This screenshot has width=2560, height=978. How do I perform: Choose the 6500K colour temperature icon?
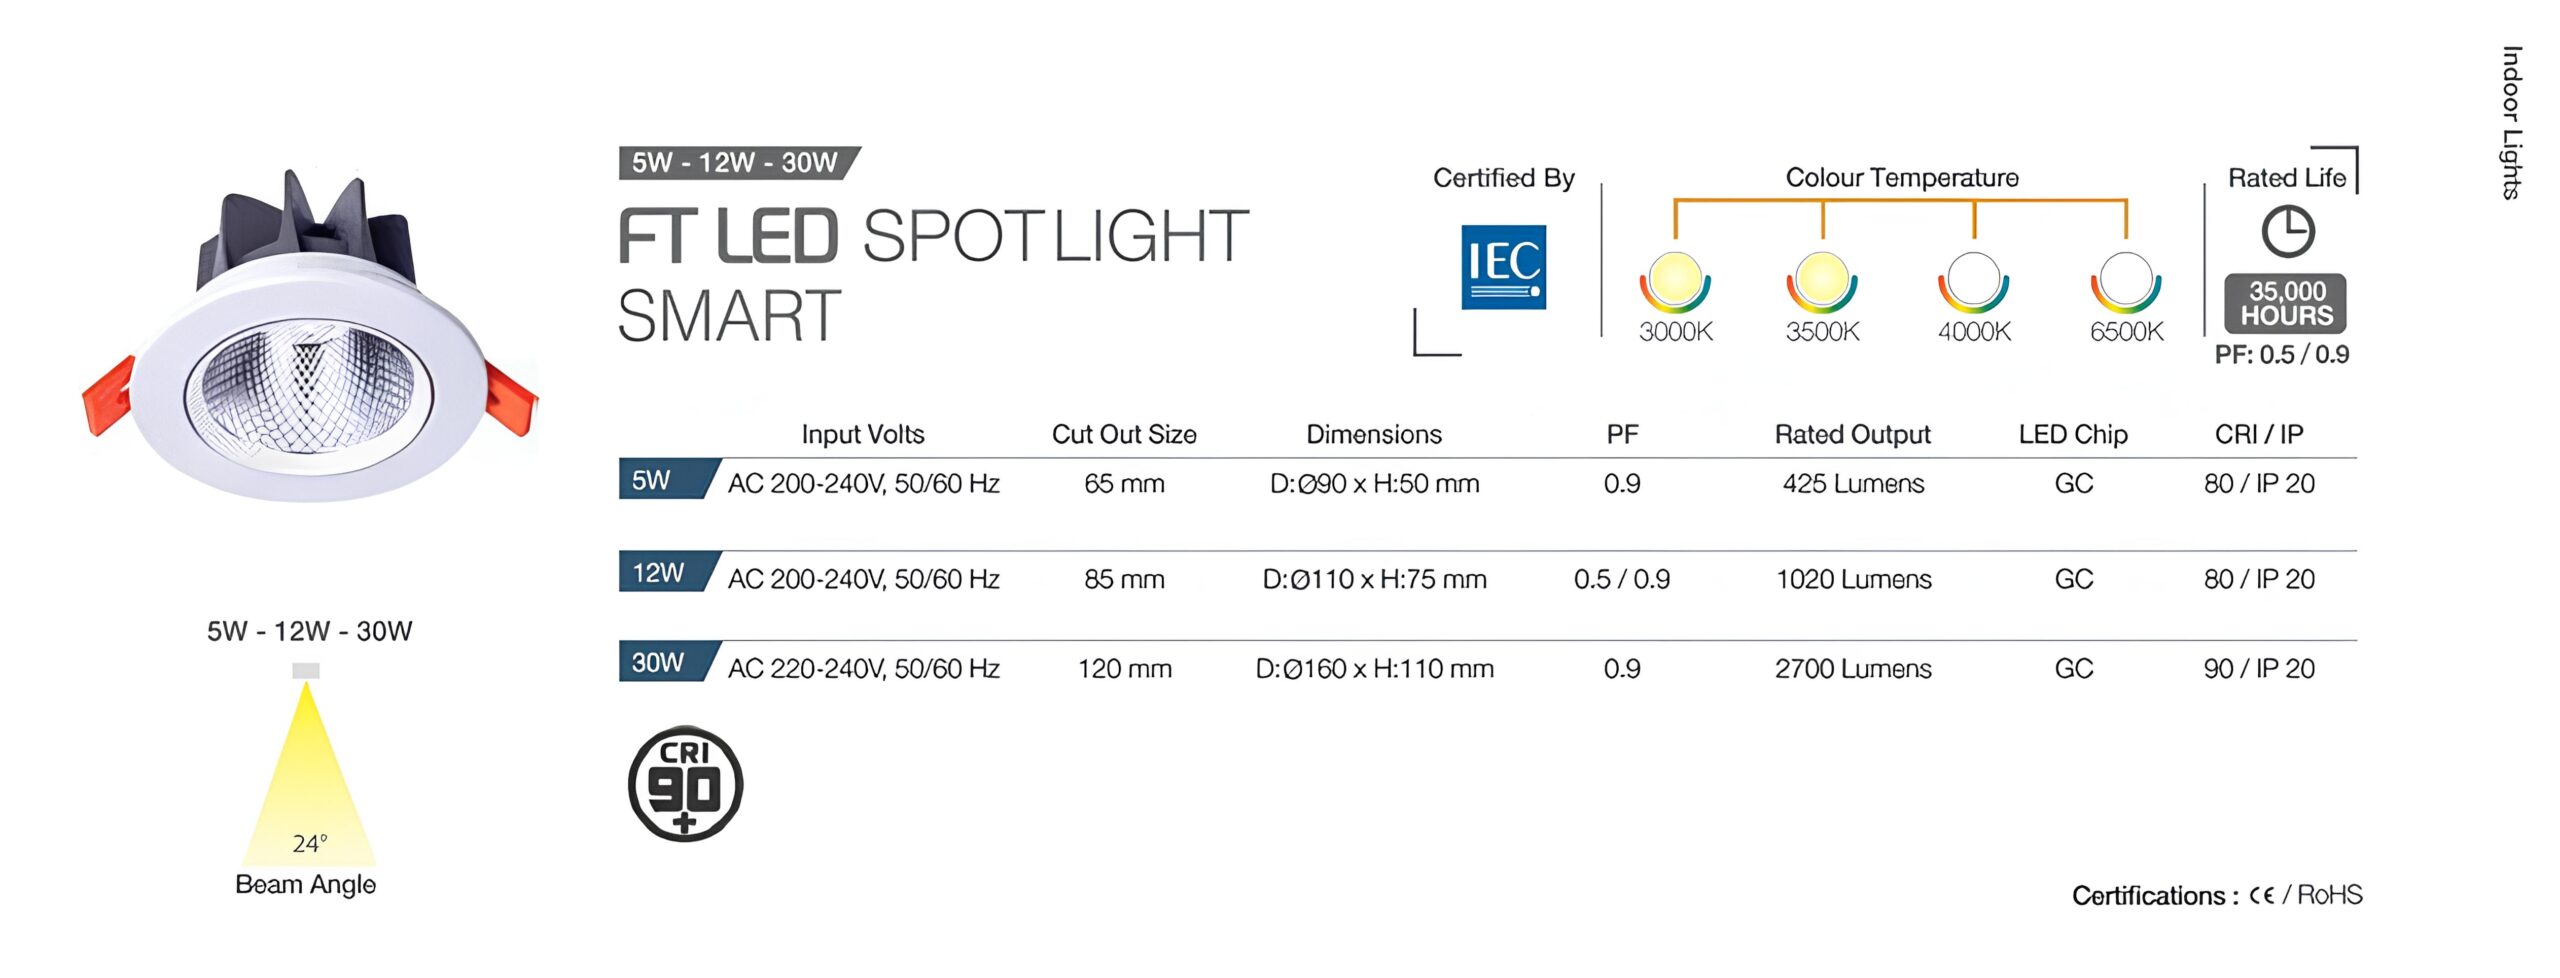(x=2126, y=282)
